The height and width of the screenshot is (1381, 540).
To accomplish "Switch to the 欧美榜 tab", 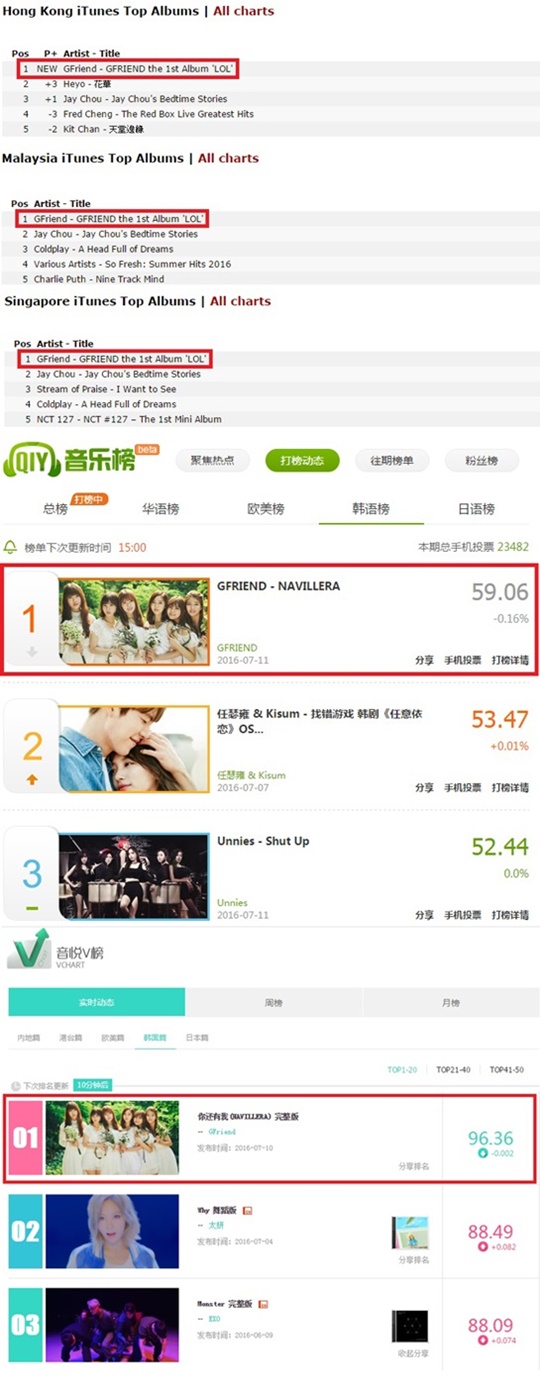I will [266, 508].
